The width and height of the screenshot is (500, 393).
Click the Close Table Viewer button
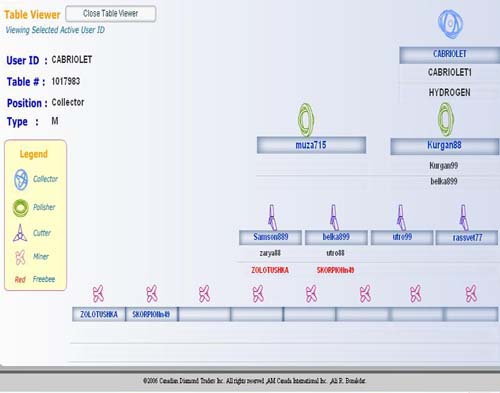pyautogui.click(x=111, y=14)
